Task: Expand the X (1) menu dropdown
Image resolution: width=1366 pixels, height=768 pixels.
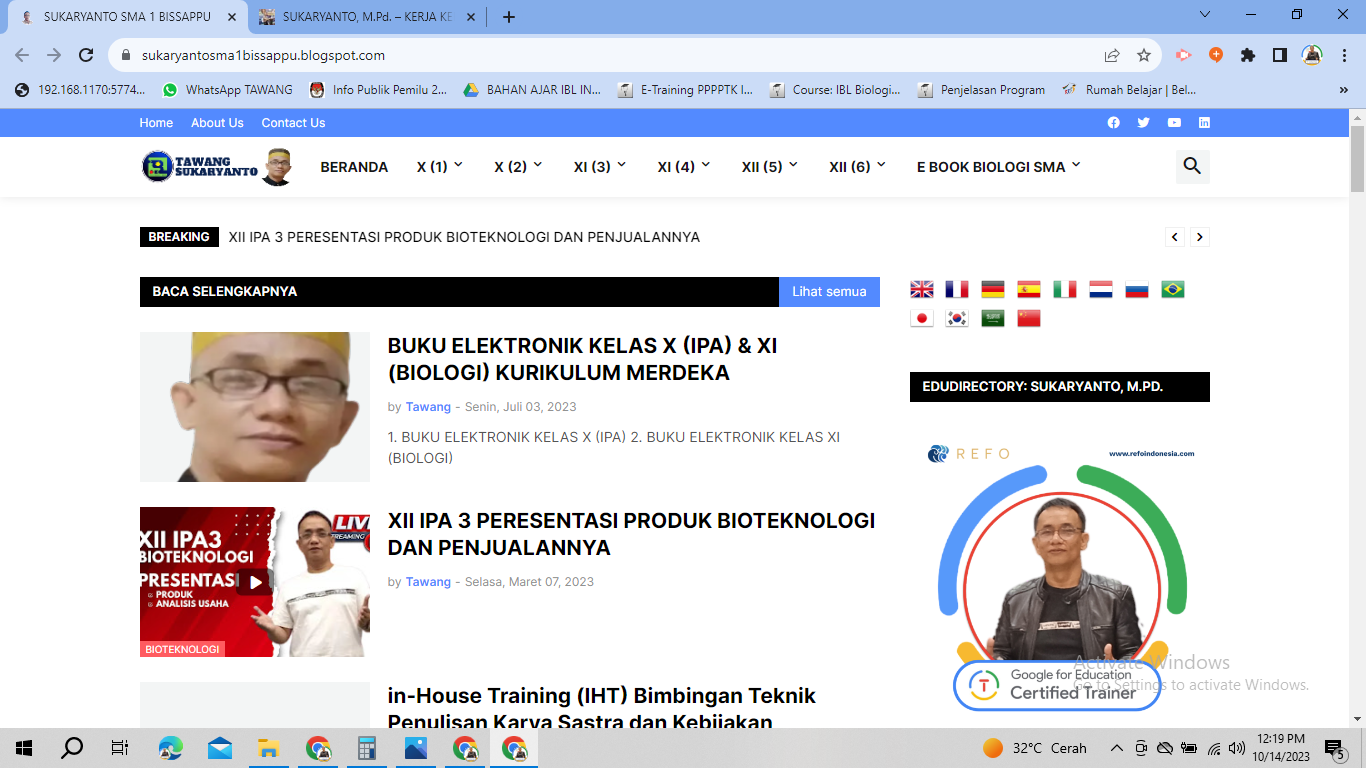Action: (x=440, y=167)
